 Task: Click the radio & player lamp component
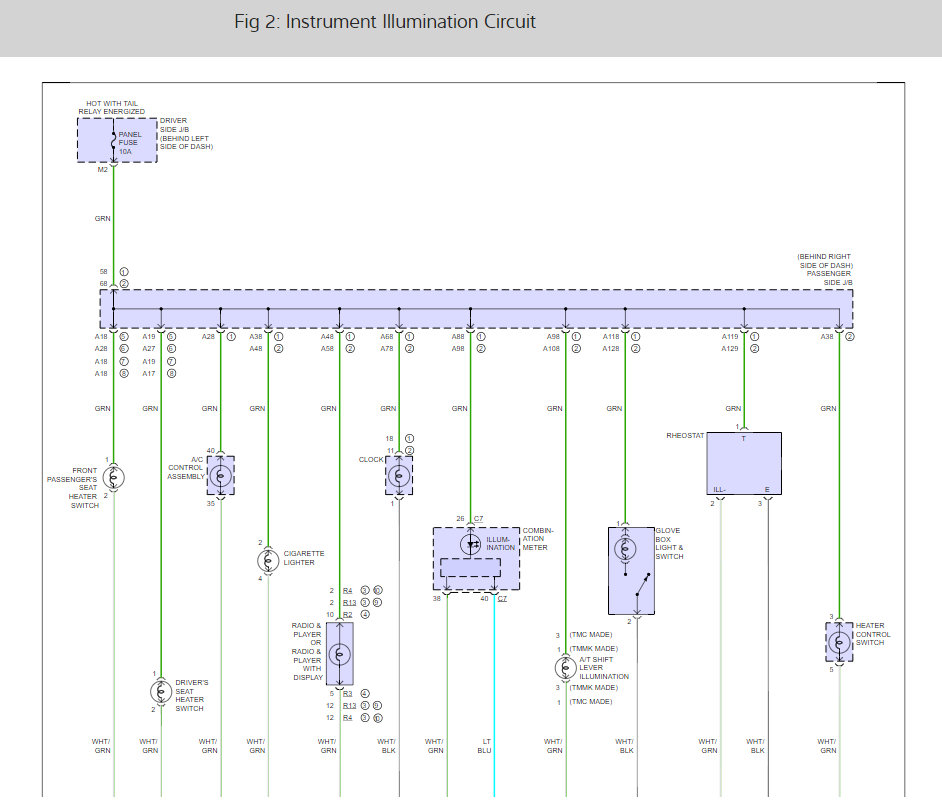[339, 654]
